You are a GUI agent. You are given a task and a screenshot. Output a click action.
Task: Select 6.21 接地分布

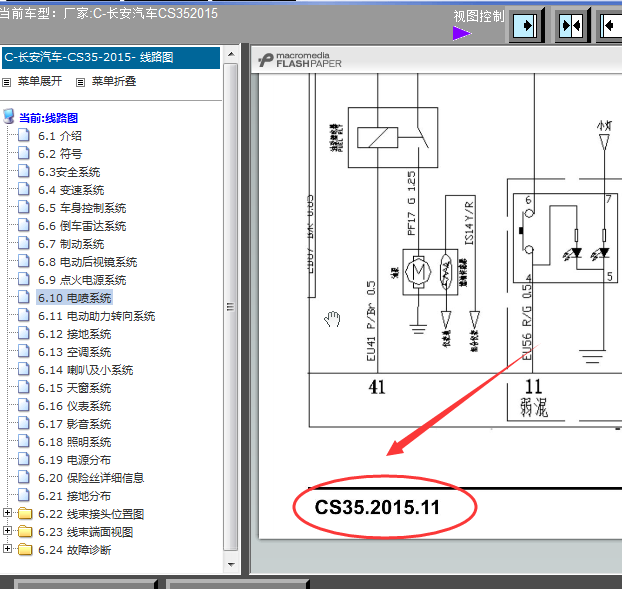pos(75,496)
